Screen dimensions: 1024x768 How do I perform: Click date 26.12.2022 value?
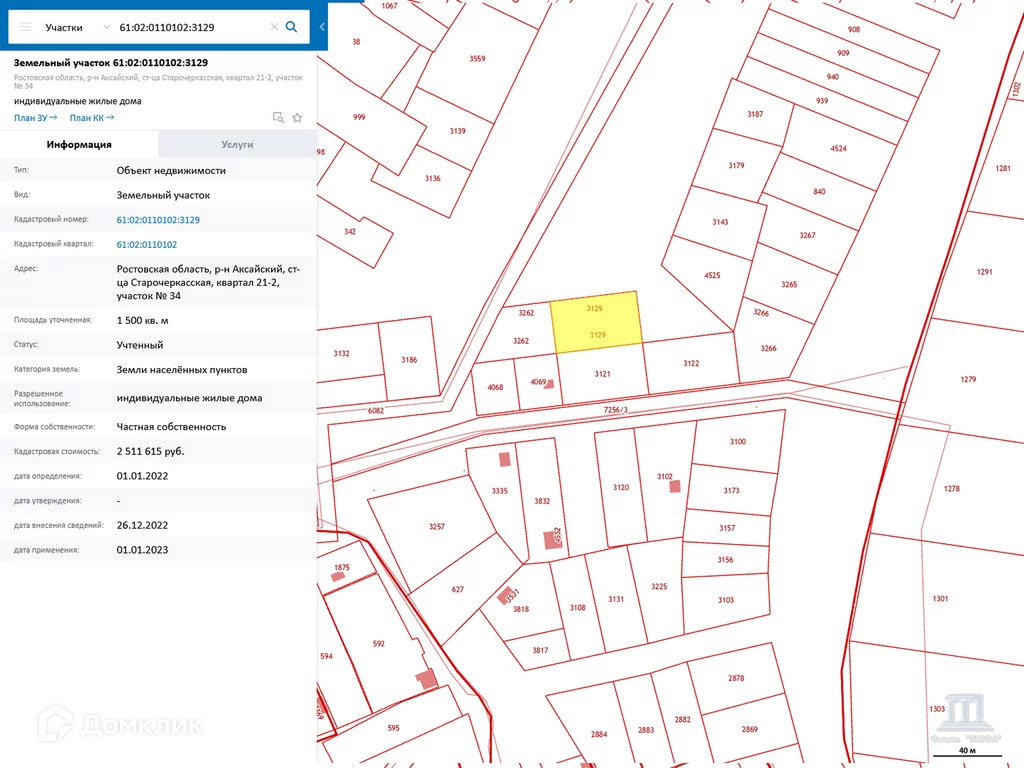pos(142,525)
